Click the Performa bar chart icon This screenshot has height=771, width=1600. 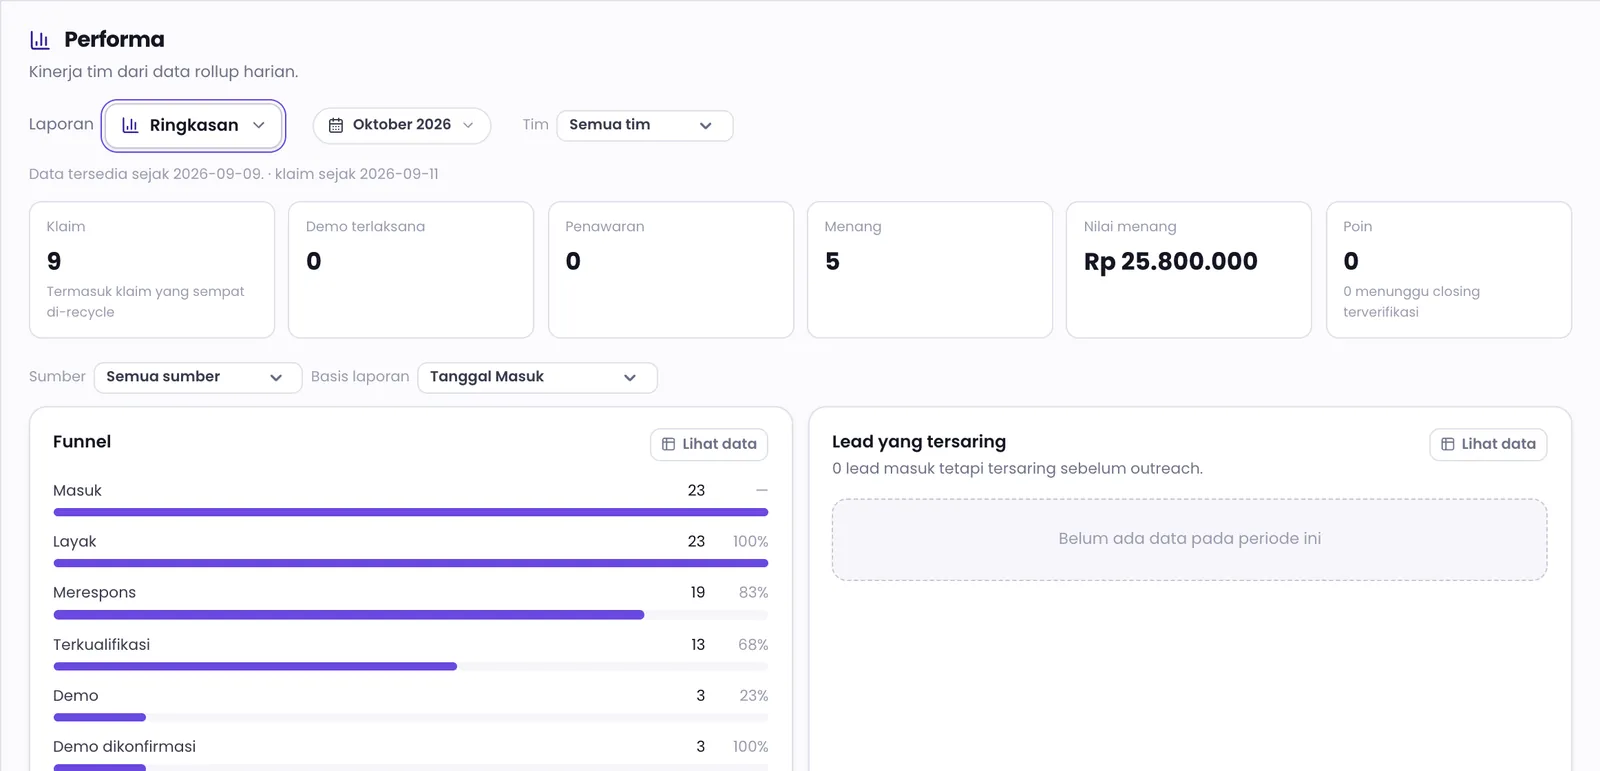coord(40,40)
